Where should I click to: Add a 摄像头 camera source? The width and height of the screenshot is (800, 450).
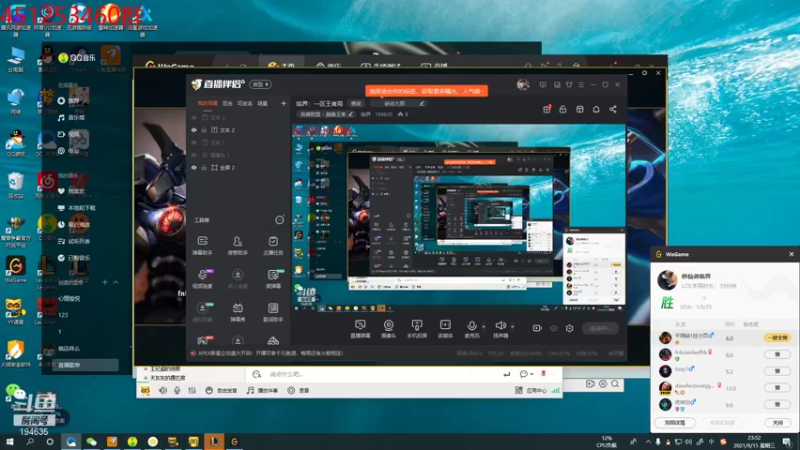click(x=388, y=329)
